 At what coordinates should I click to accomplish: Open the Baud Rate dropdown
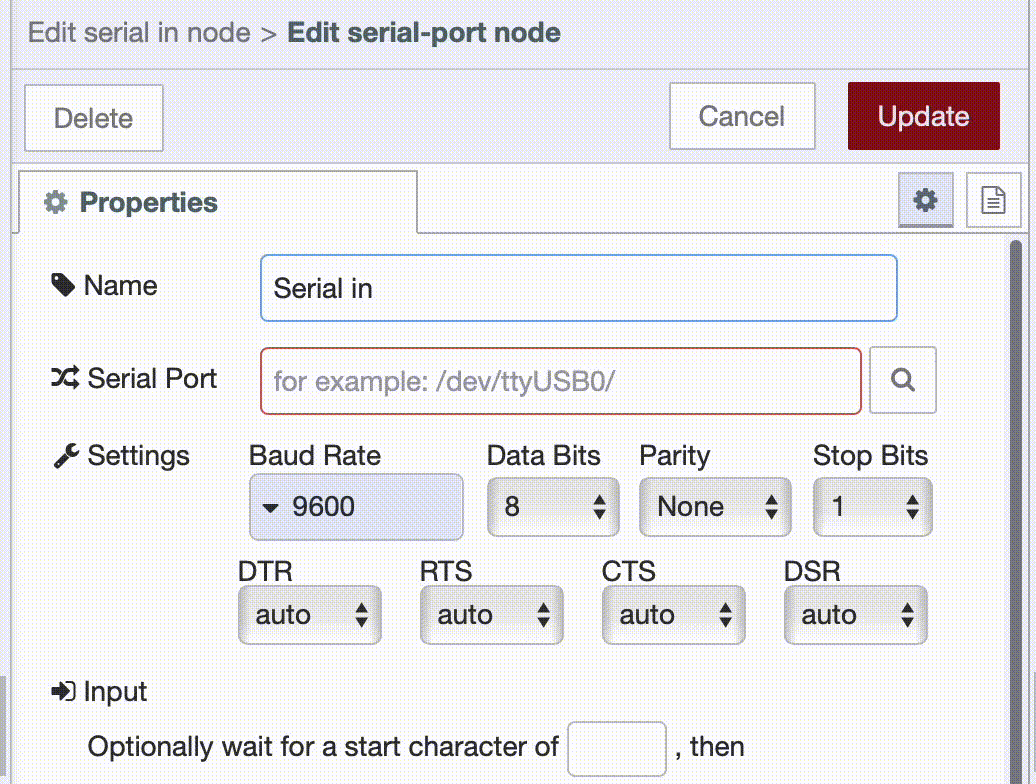(355, 507)
